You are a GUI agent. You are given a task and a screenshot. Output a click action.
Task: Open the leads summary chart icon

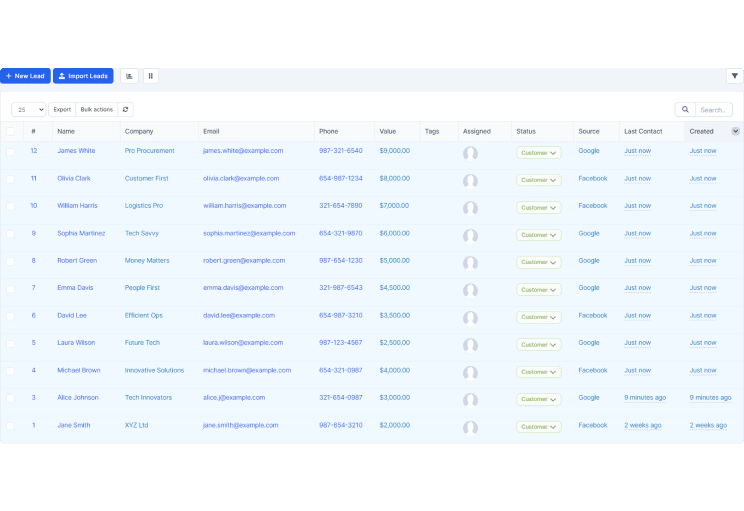pos(129,76)
